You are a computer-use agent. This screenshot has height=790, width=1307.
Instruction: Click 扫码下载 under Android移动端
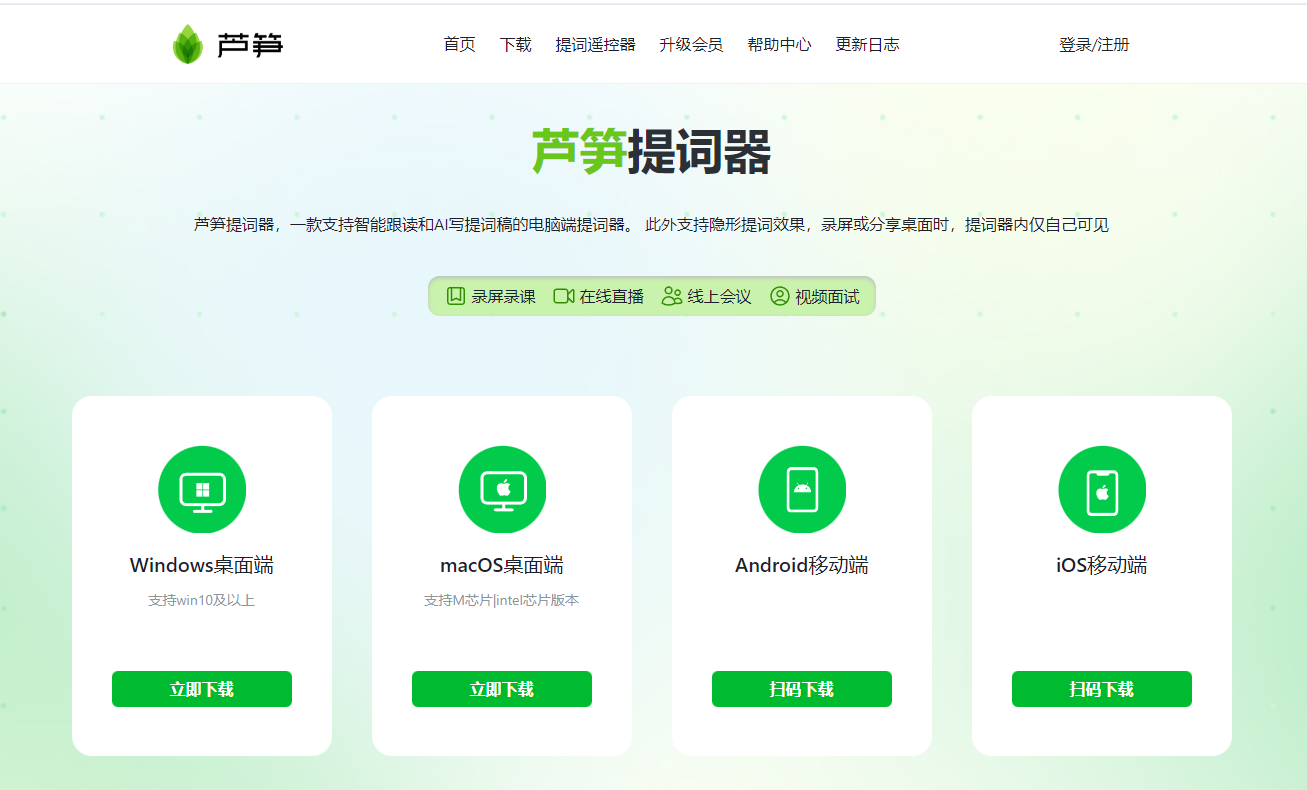[801, 689]
